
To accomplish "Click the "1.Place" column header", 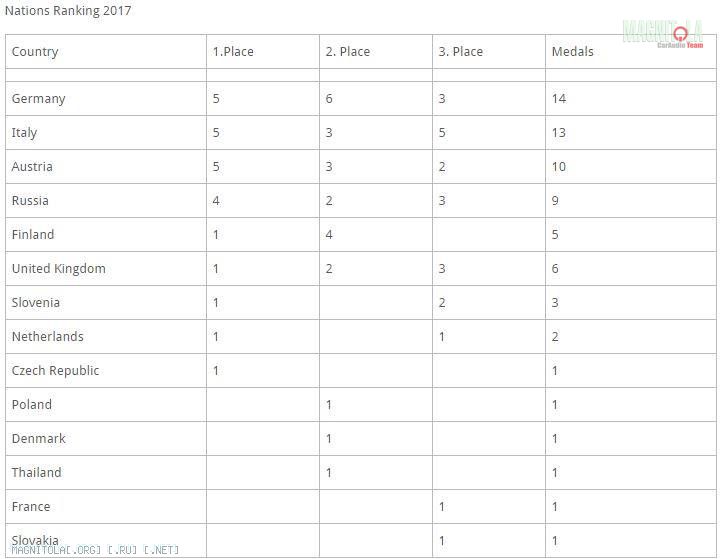I will (x=233, y=52).
